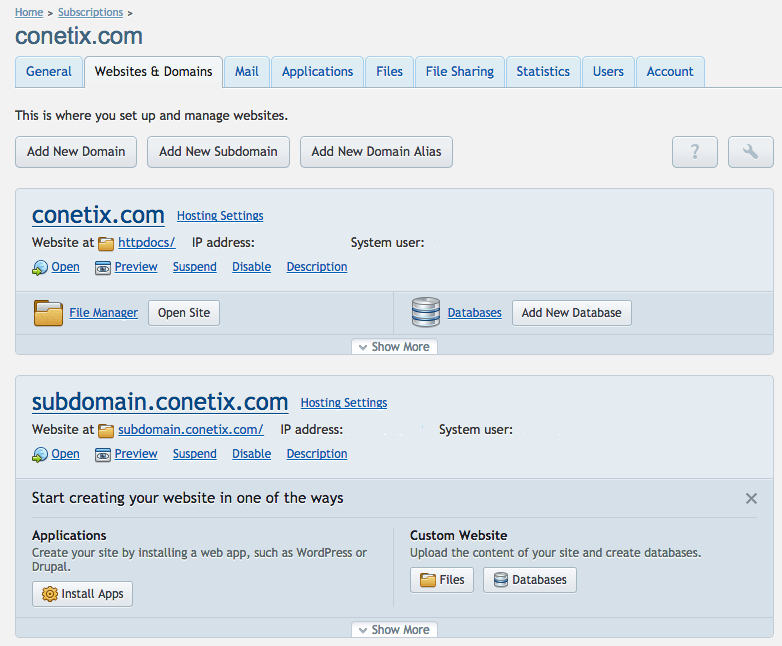
Task: Open Hosting Settings for subdomain.conetix.com
Action: pyautogui.click(x=344, y=403)
